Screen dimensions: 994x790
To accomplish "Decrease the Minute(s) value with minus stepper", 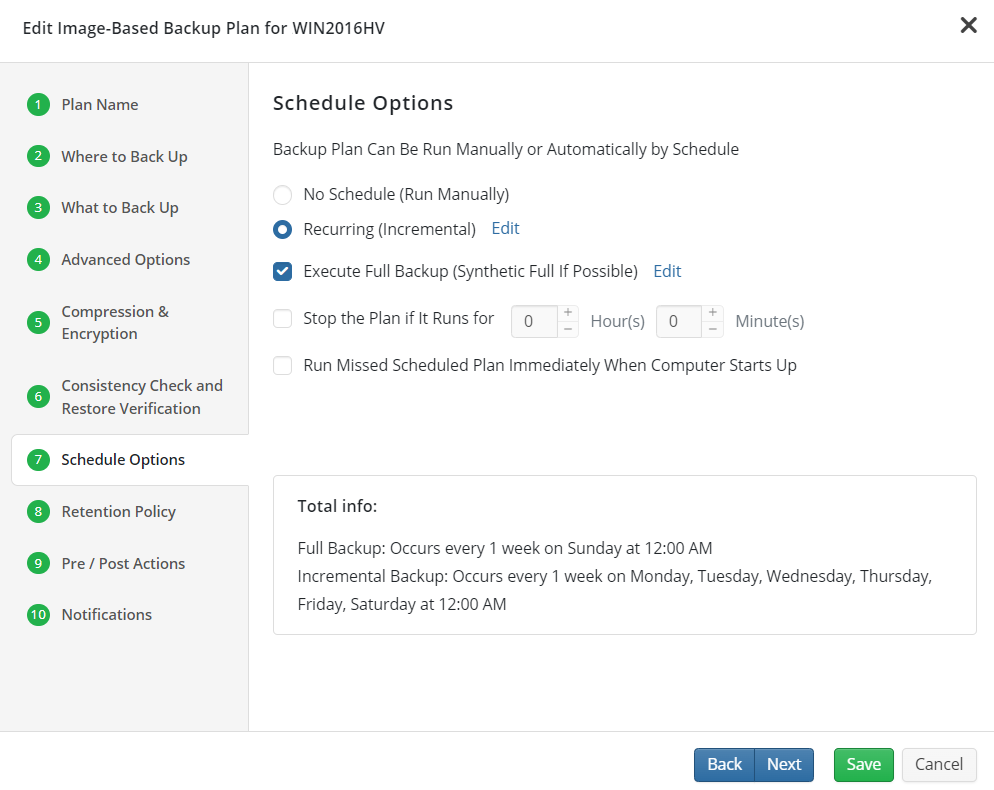I will (713, 329).
